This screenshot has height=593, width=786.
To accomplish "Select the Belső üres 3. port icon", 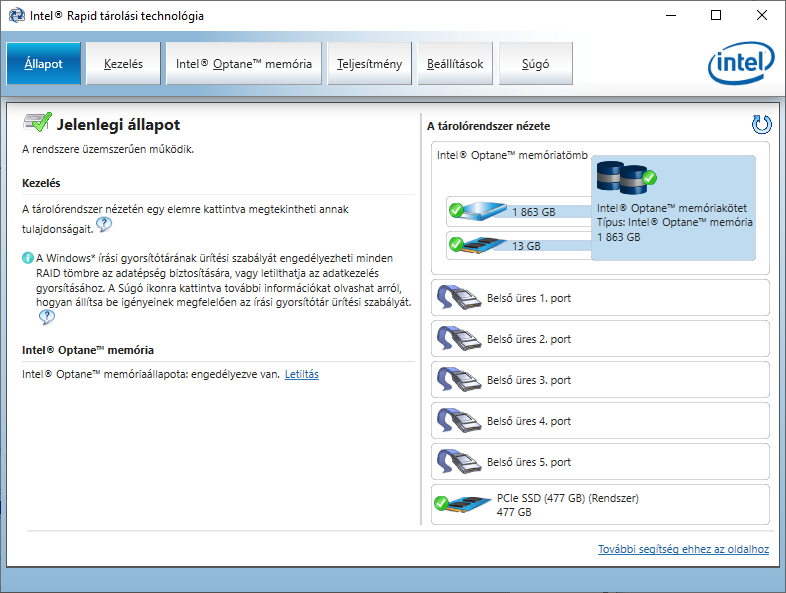I will point(459,379).
